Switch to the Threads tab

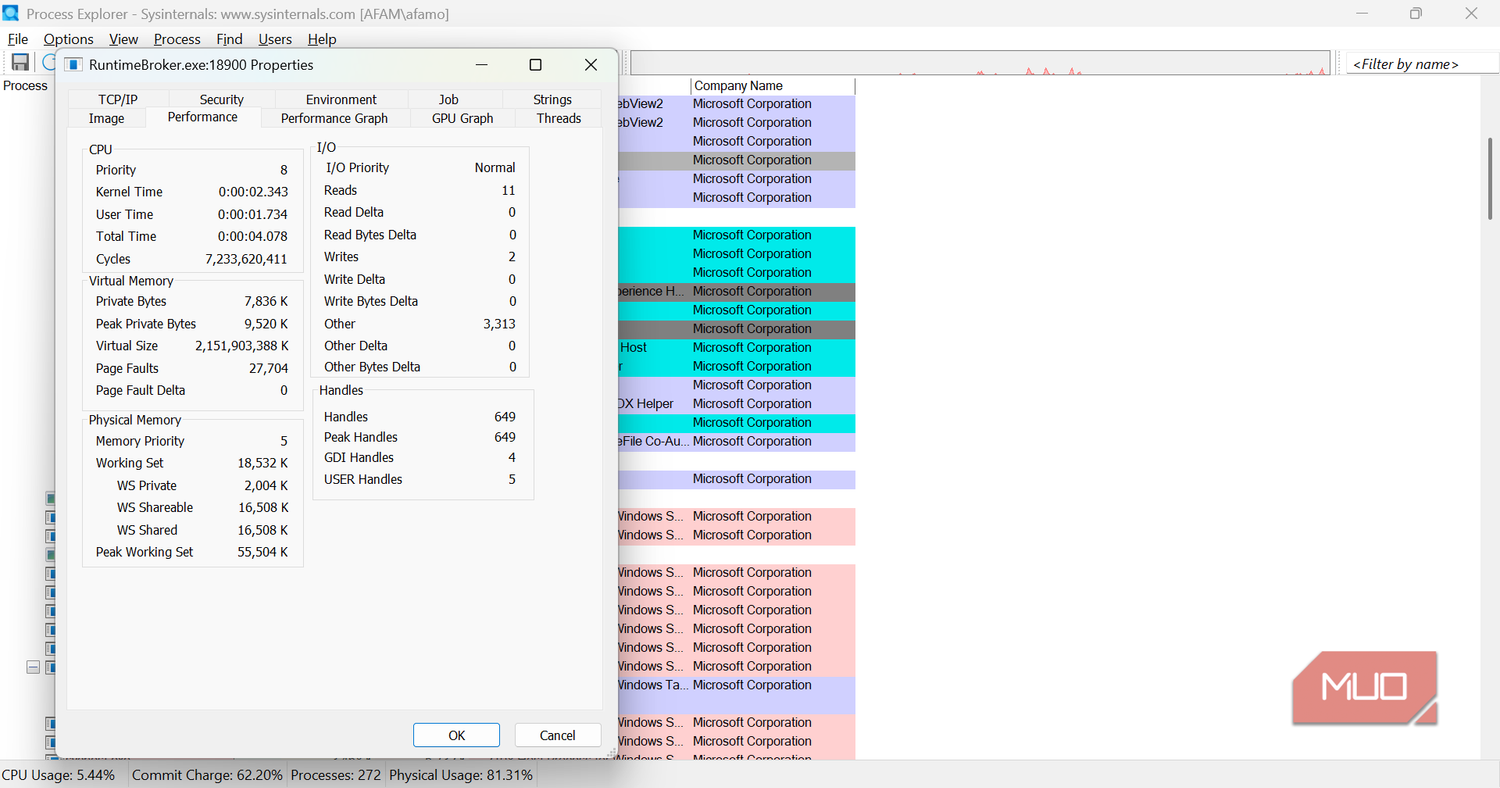559,118
